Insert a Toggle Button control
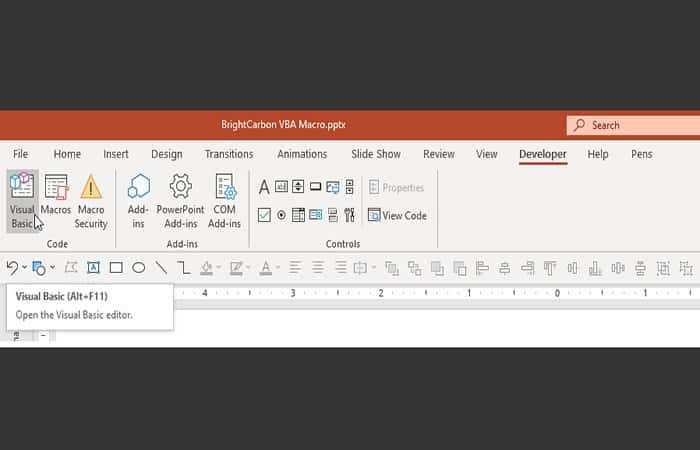700x450 pixels. pyautogui.click(x=333, y=215)
